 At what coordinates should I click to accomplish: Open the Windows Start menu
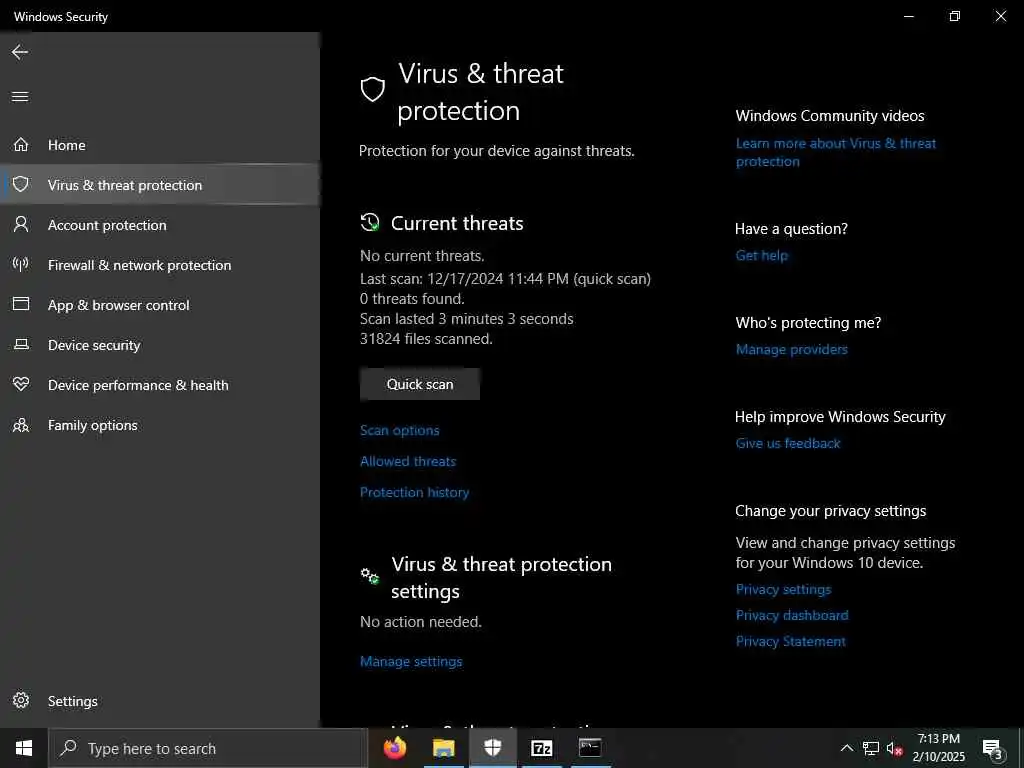tap(24, 748)
